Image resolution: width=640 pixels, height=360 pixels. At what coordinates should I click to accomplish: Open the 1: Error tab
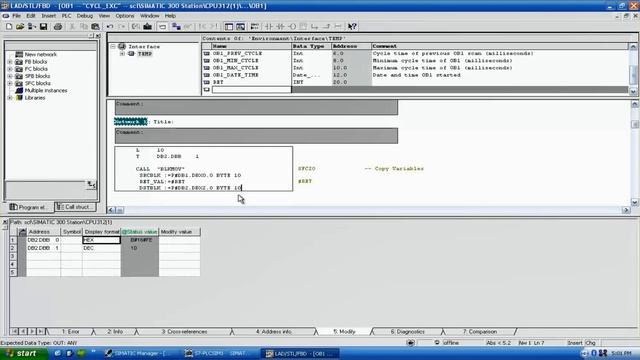70,332
